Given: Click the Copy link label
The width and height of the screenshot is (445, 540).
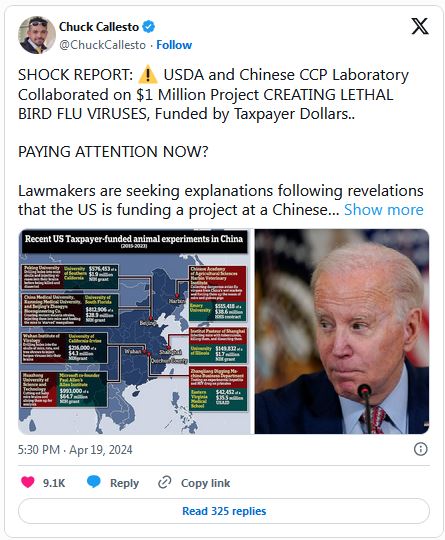Looking at the screenshot, I should coord(205,483).
